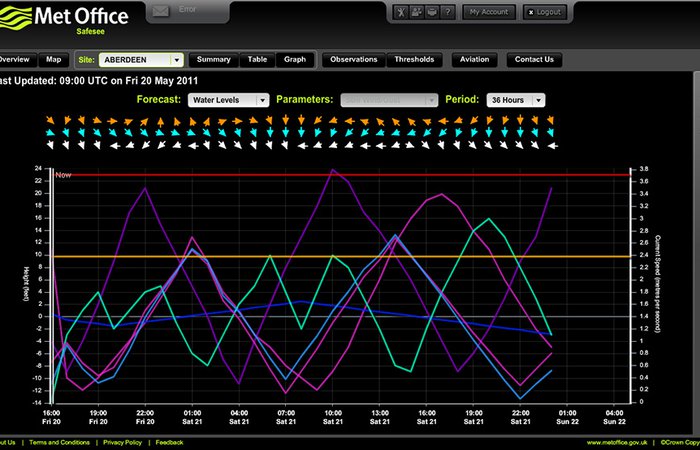Open help via the question mark icon
Viewport: 700px width, 450px height.
(x=447, y=12)
